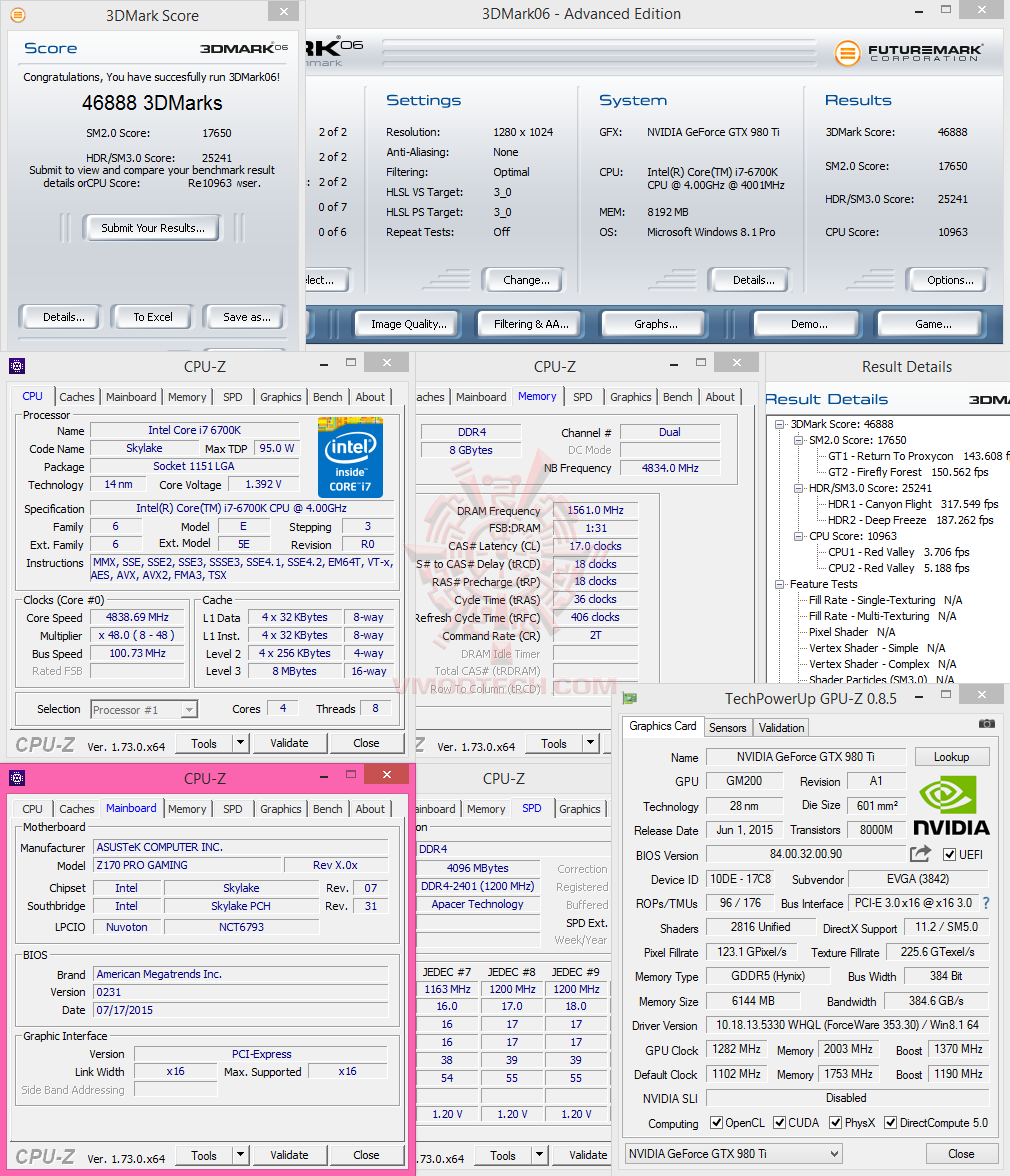Select the SPD tab in Memory CPU-Z window
Image resolution: width=1010 pixels, height=1176 pixels.
583,397
